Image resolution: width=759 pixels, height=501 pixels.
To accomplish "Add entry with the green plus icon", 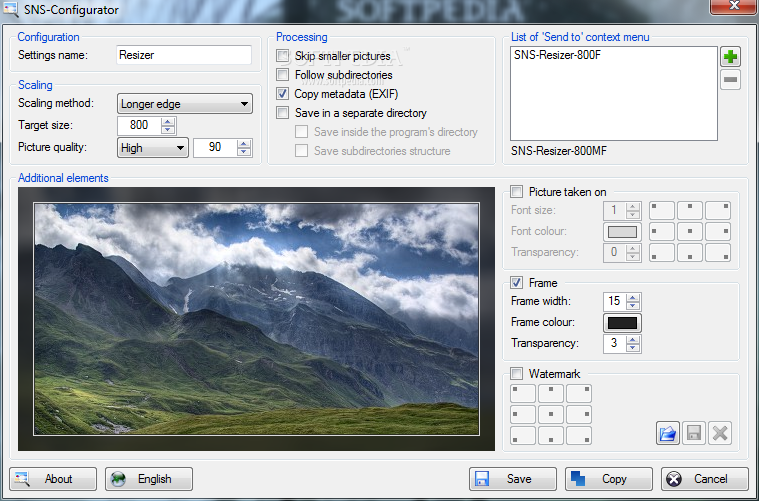I will click(x=730, y=57).
